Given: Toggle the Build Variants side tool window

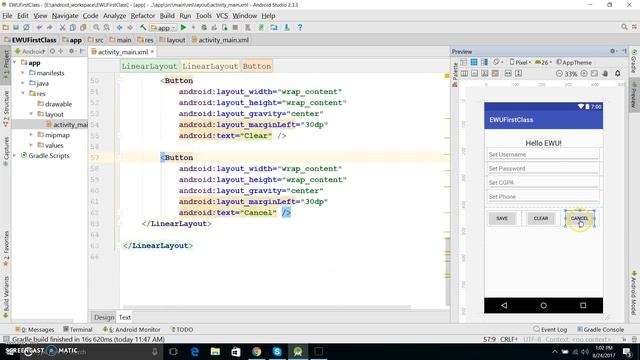Looking at the screenshot, I should [x=6, y=297].
